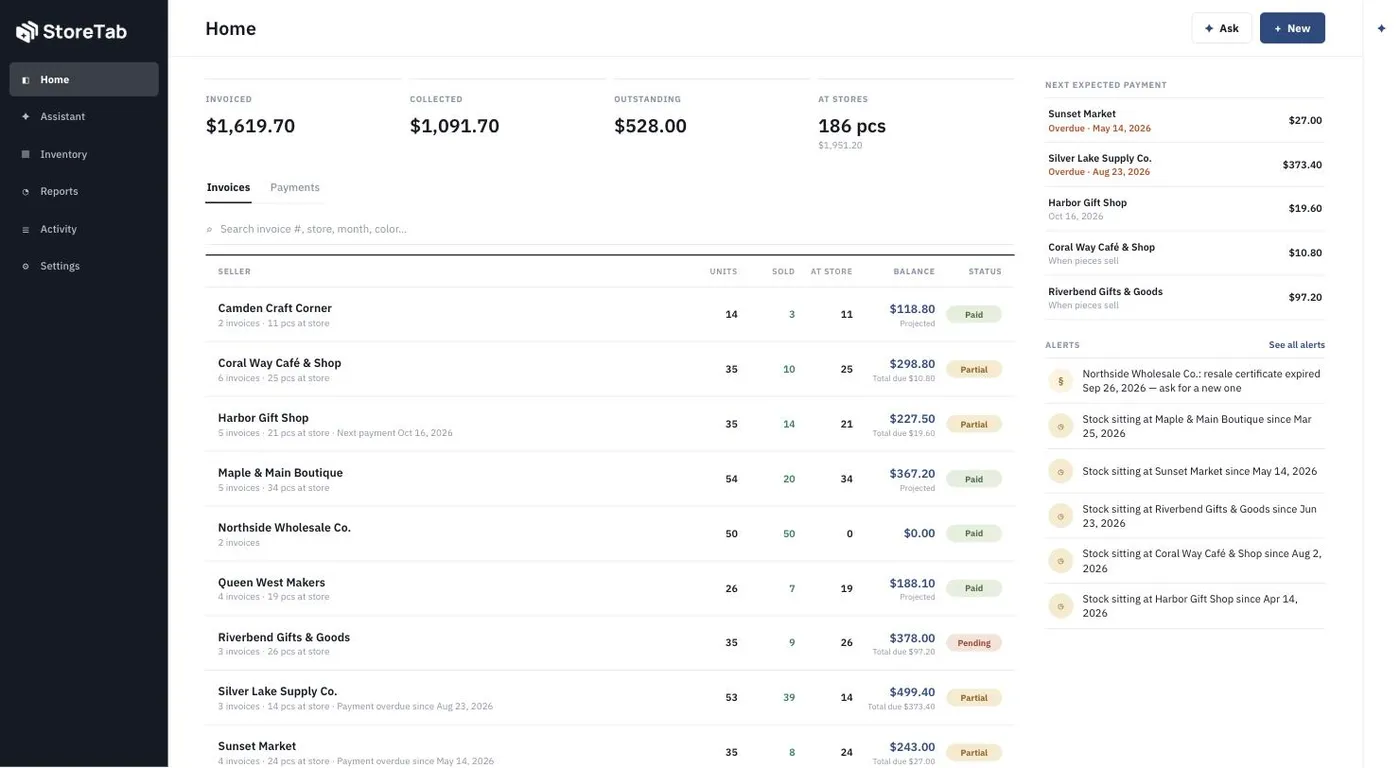Click the Partial status badge for Sunset Market
The height and width of the screenshot is (768, 1400).
pyautogui.click(x=974, y=753)
